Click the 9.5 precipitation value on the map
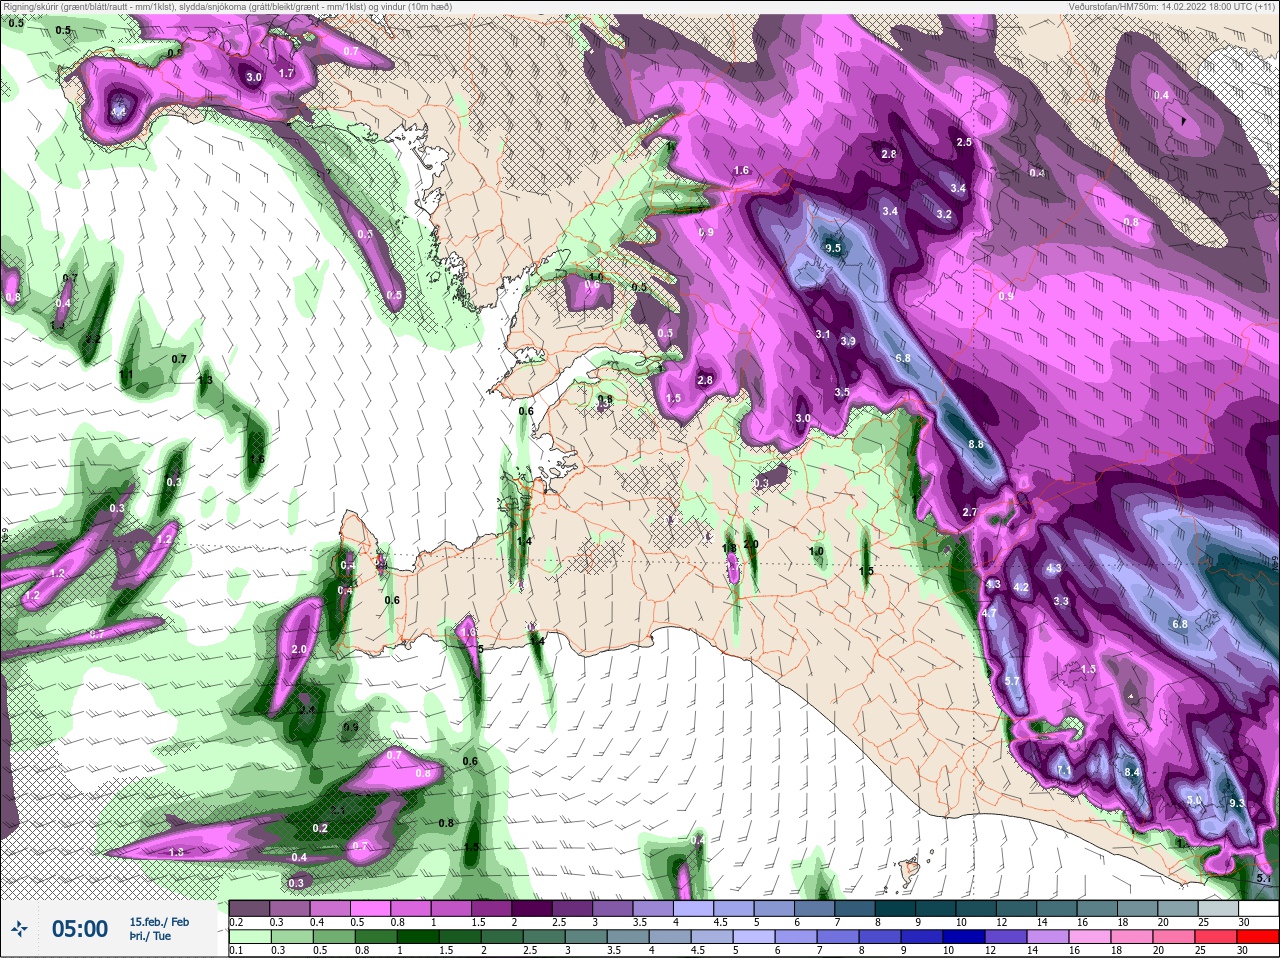Screen dimensions: 1280x958 [833, 247]
